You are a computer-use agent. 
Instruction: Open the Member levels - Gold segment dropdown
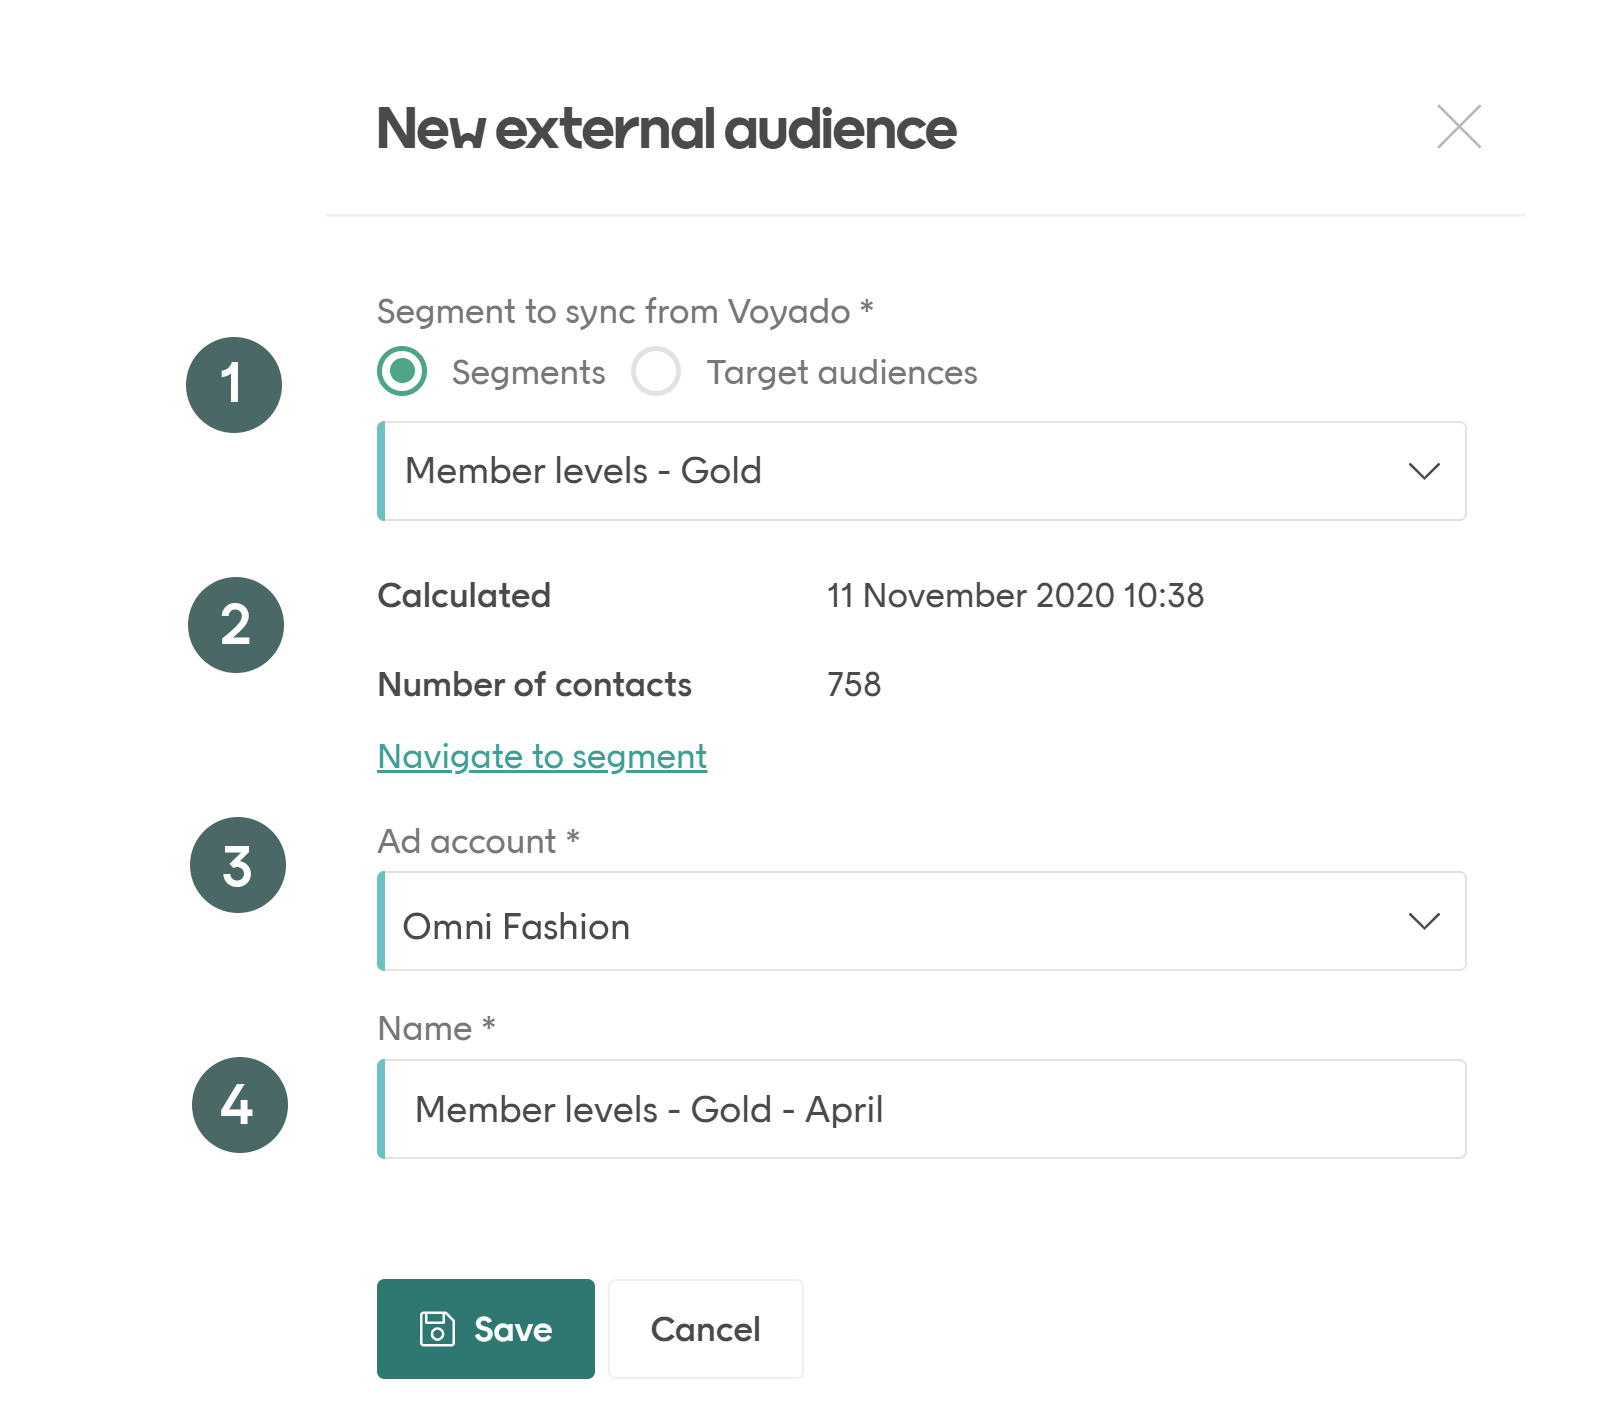[920, 471]
